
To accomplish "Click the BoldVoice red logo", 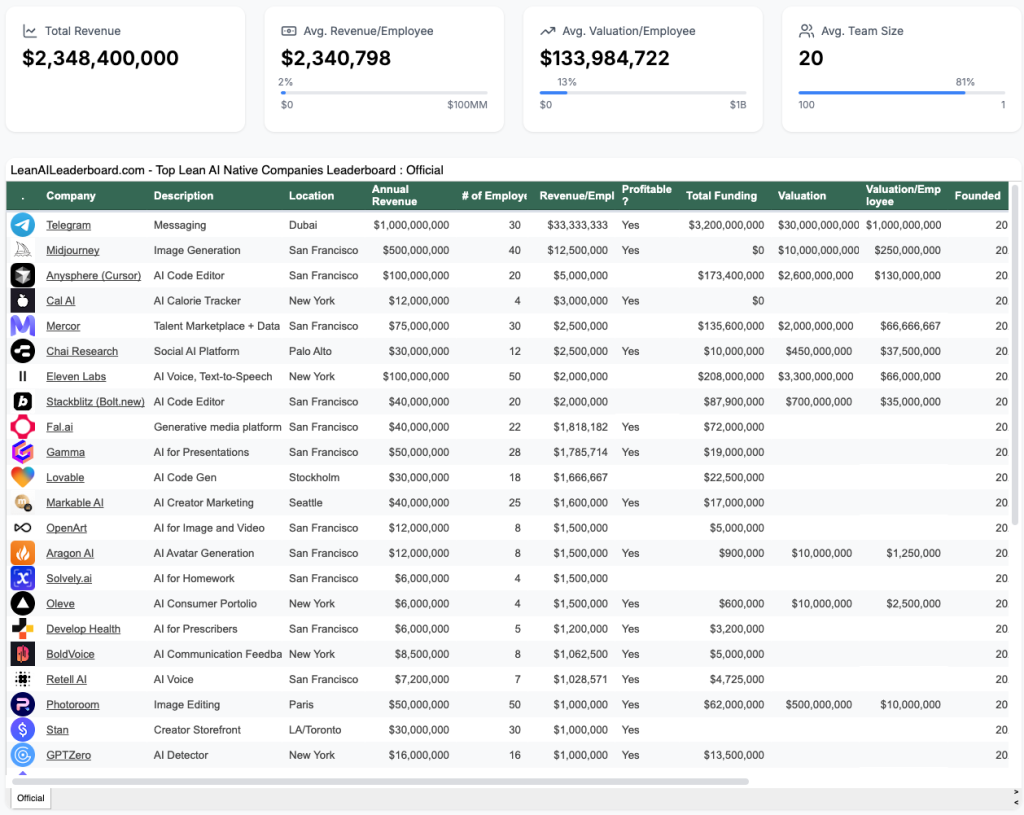I will click(x=23, y=654).
